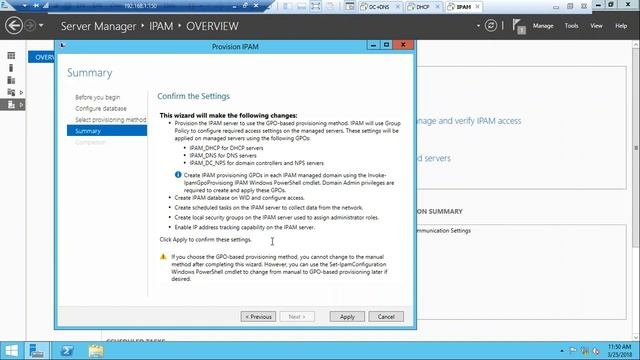
Task: Click the fullscreen icon in top toolbar
Action: click(316, 6)
